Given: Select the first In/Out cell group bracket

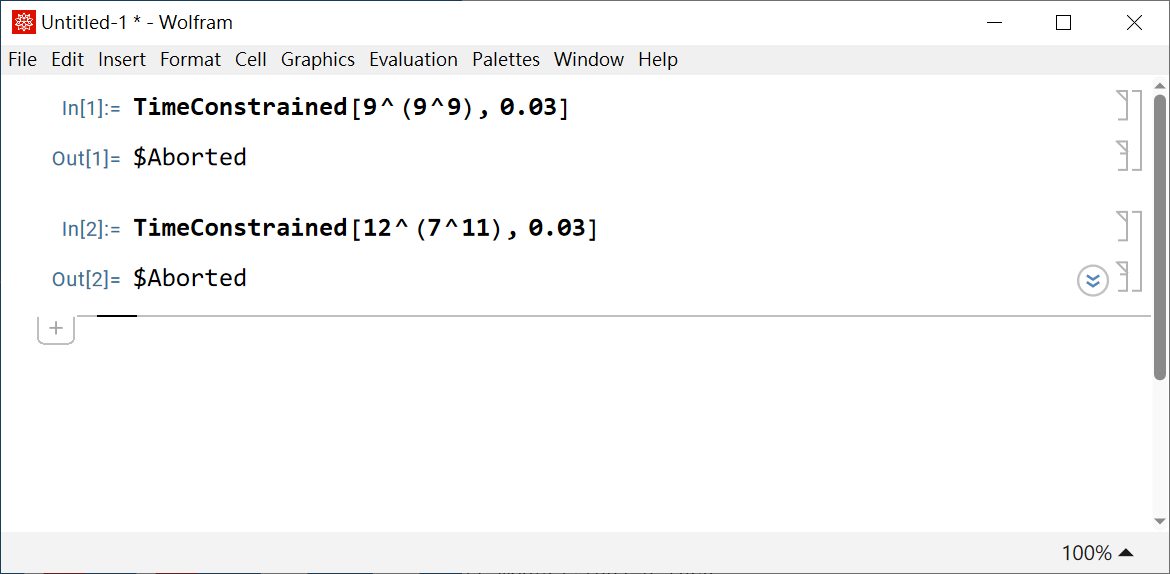Looking at the screenshot, I should [1137, 130].
